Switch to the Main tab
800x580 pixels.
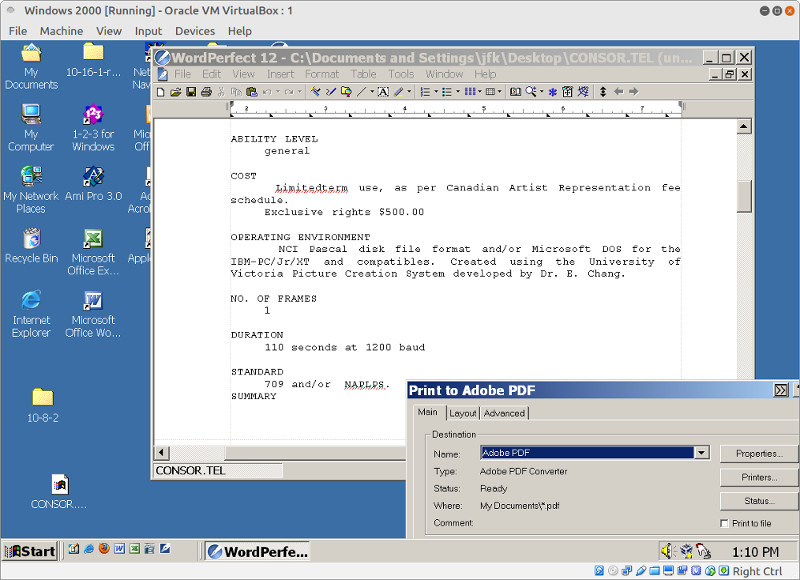point(428,412)
